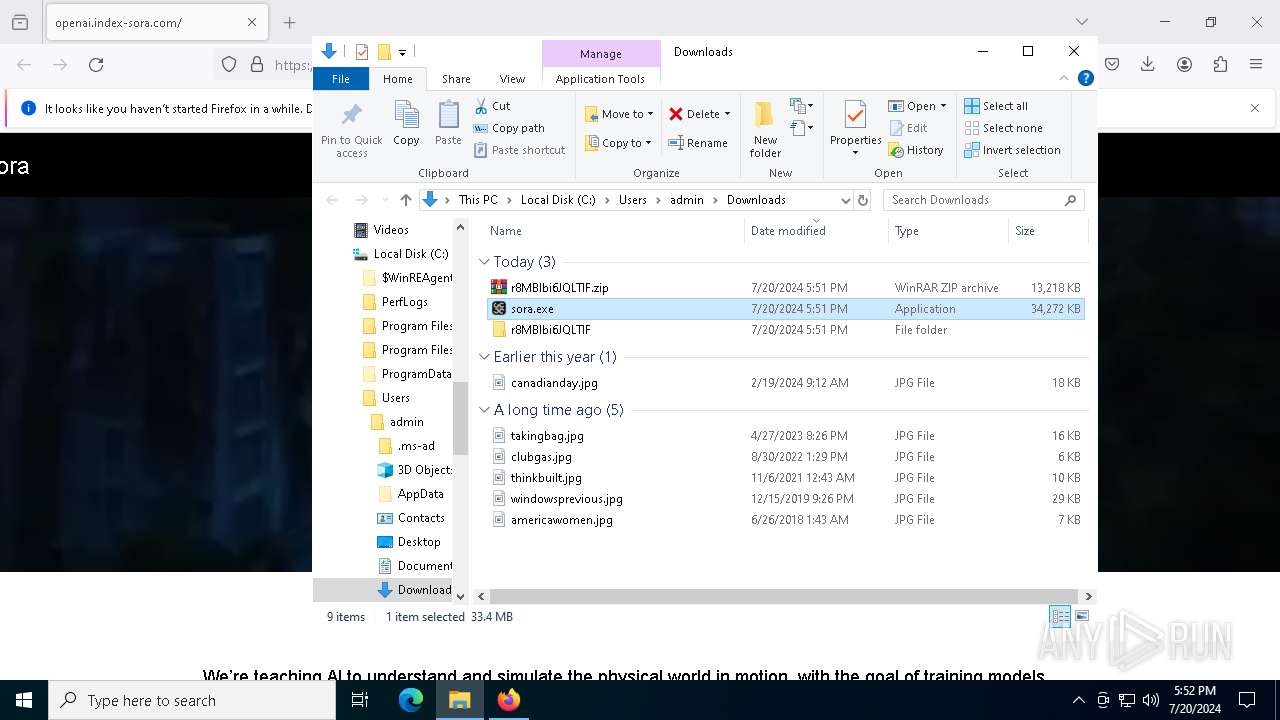Select windowsprevious.jpg file
Viewport: 1280px width, 720px height.
click(x=786, y=499)
